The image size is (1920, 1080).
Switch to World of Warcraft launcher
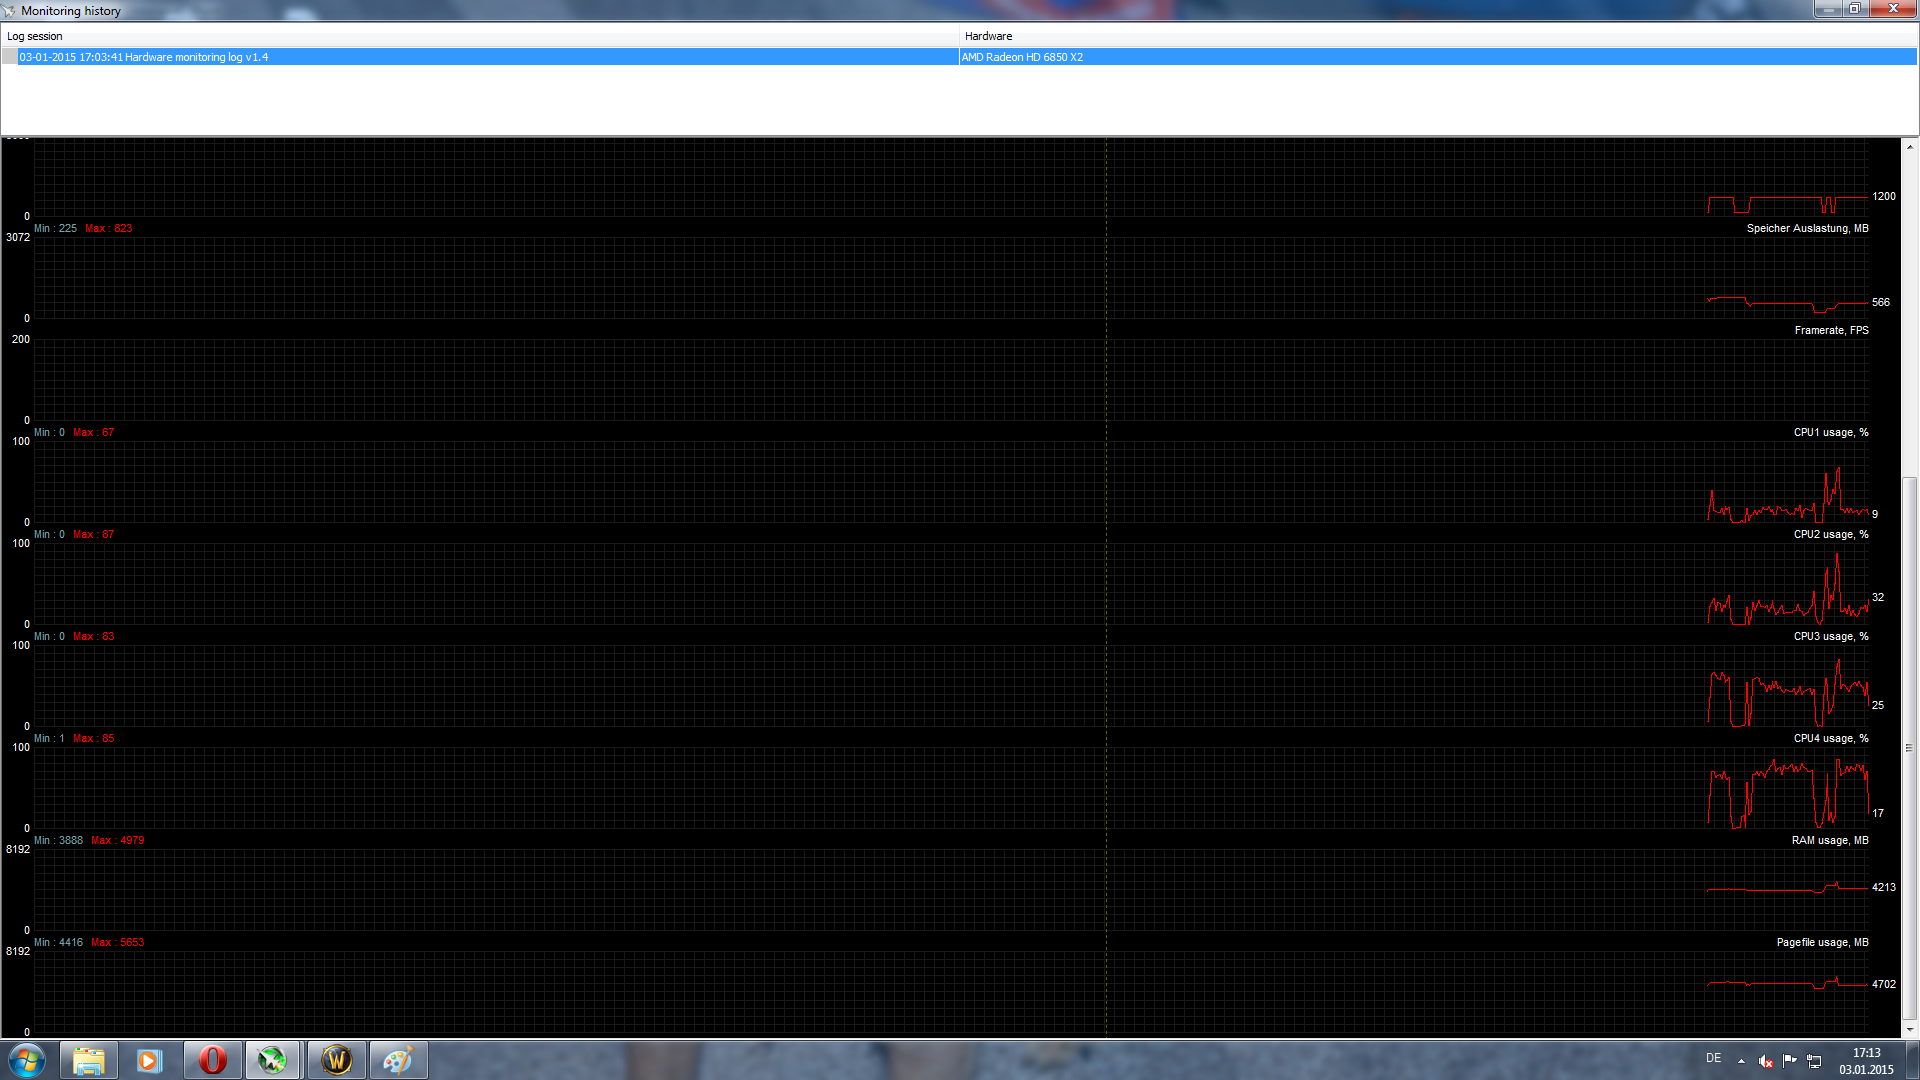point(337,1060)
